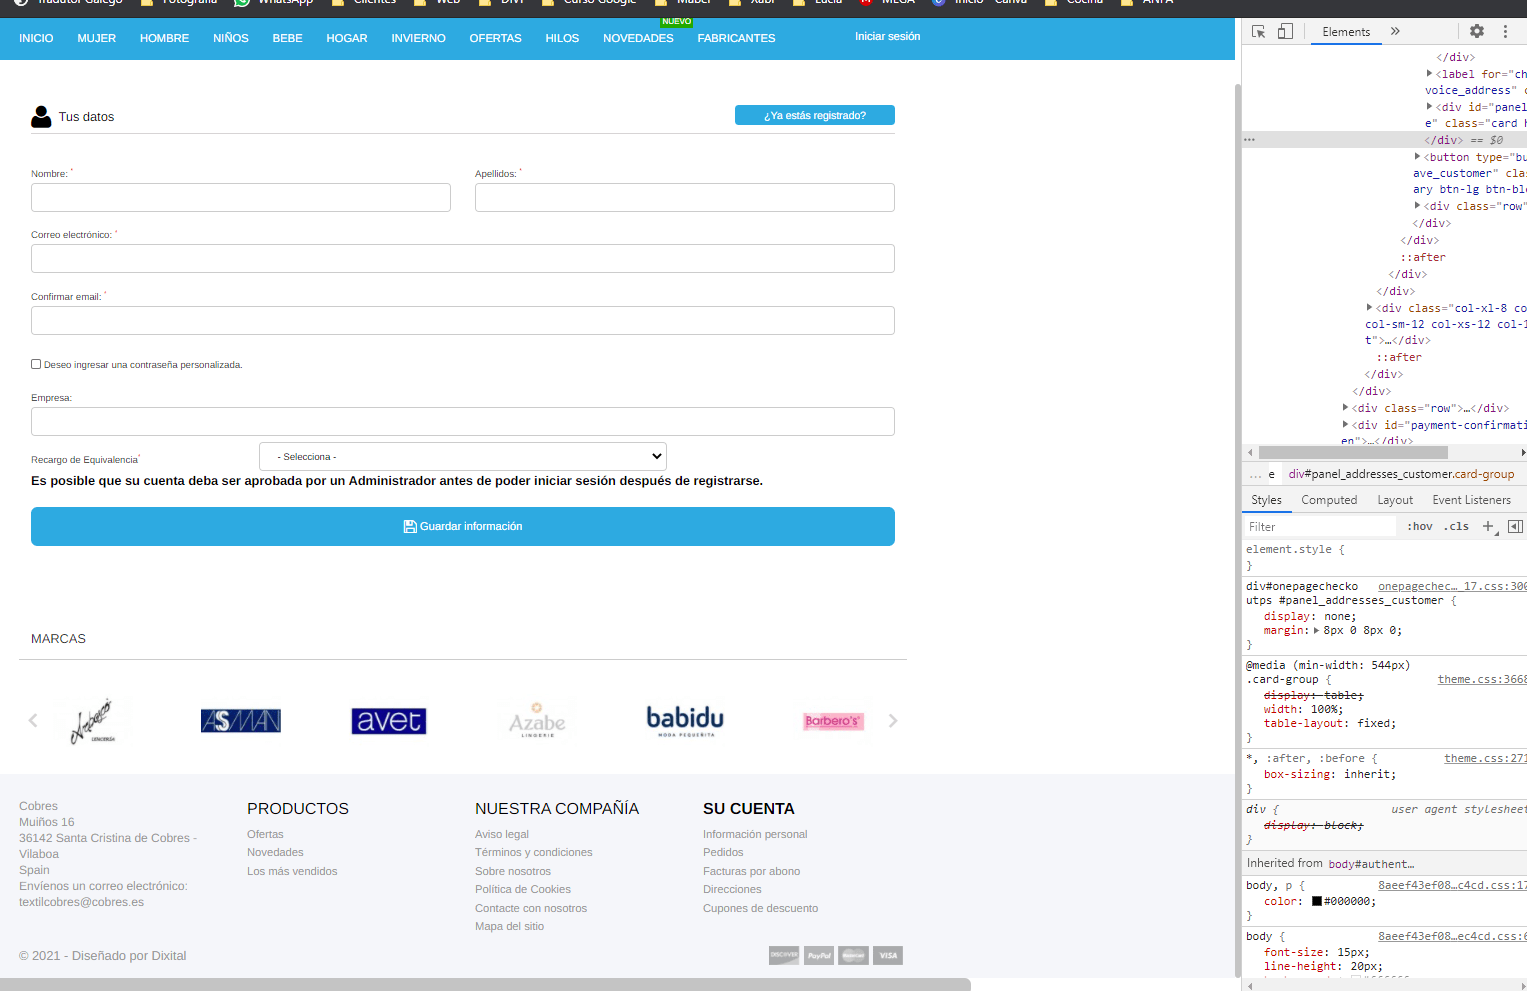The height and width of the screenshot is (991, 1527).
Task: Open the MUJER category menu
Action: pos(97,38)
